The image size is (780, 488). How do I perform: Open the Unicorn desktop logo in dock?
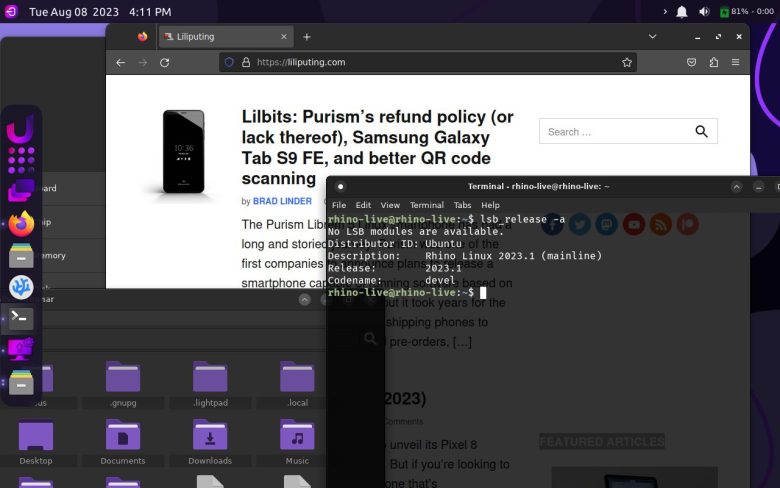coord(20,129)
